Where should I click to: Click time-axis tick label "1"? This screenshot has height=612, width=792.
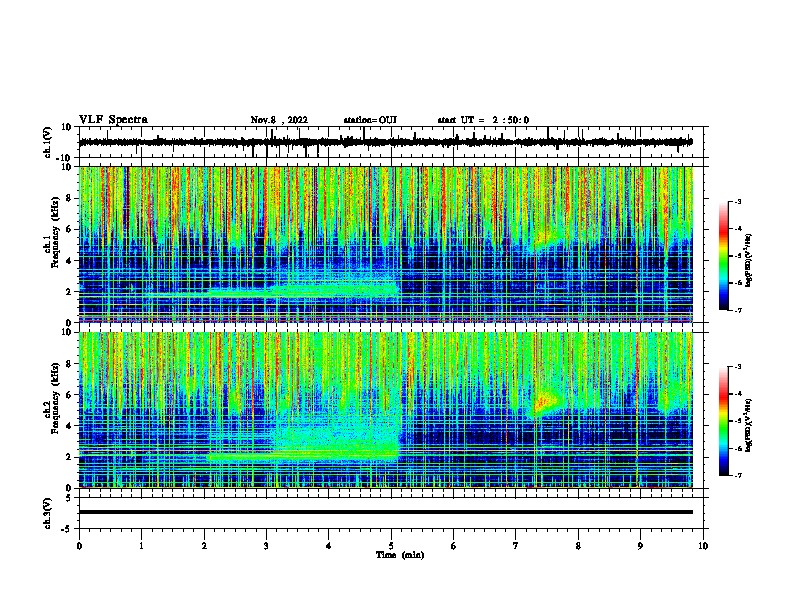pyautogui.click(x=141, y=546)
